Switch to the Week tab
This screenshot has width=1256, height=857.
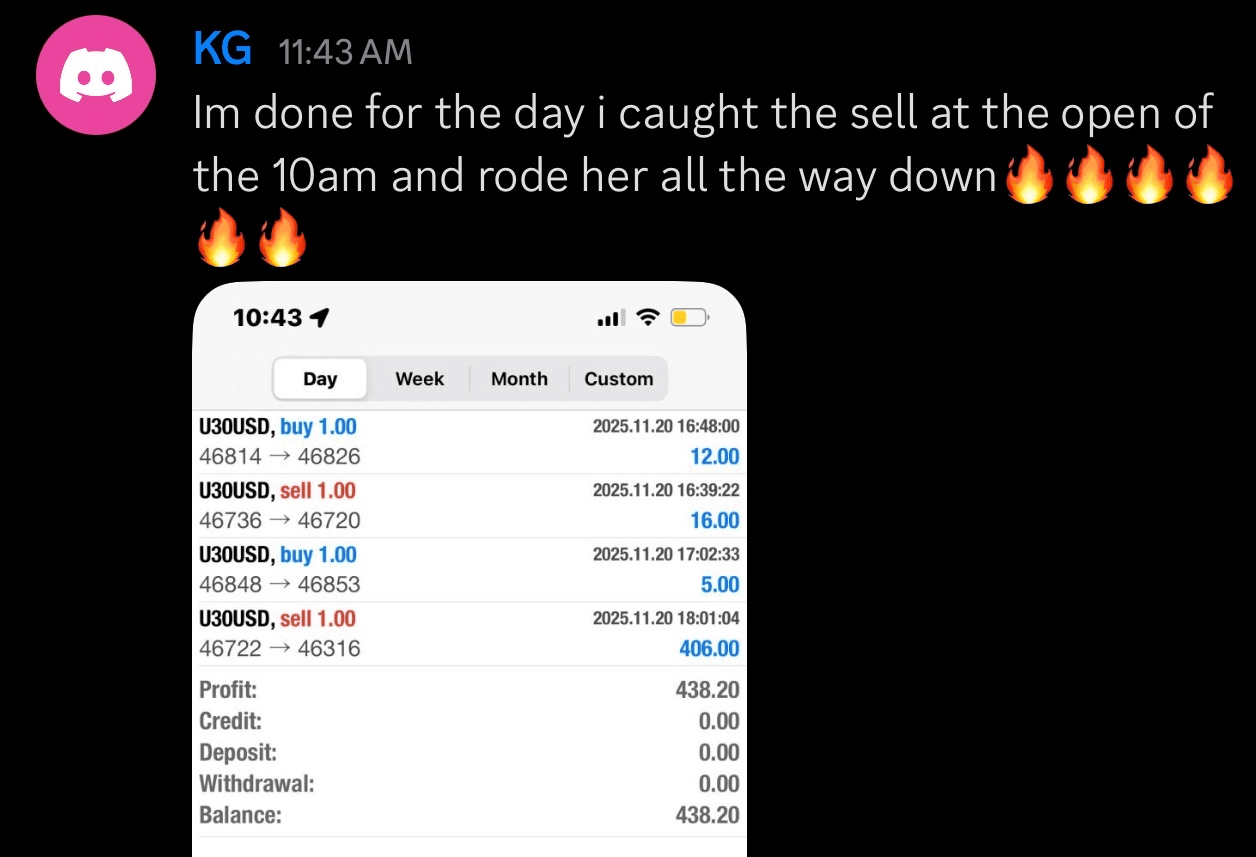coord(419,379)
